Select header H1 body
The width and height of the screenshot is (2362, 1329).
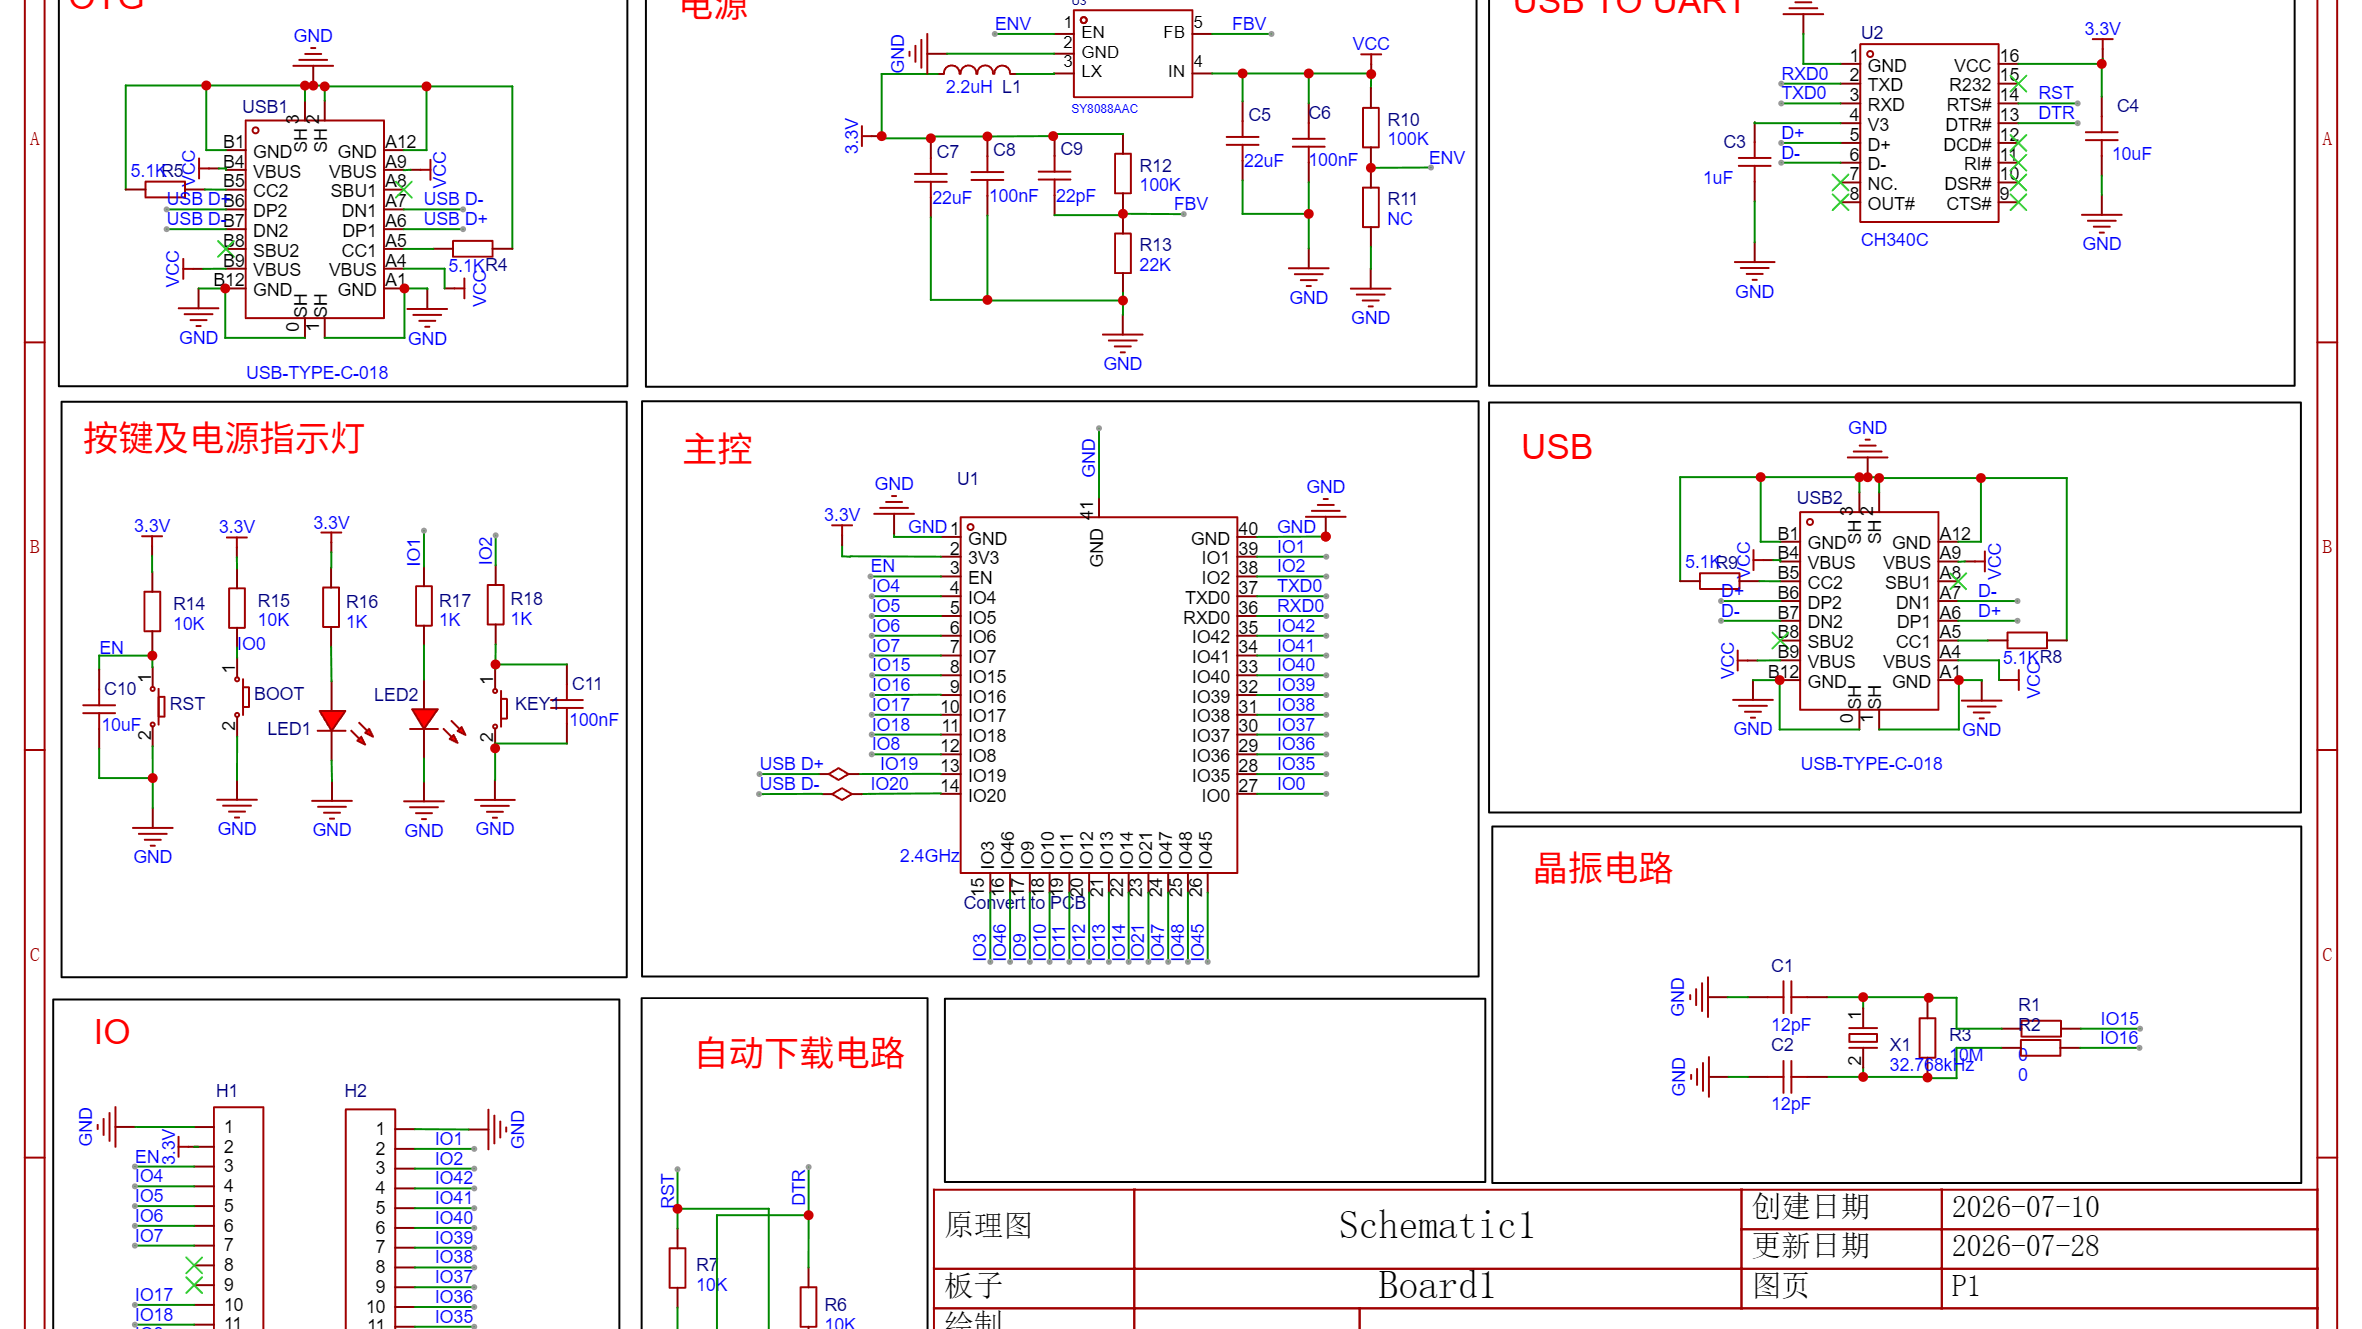(x=239, y=1217)
